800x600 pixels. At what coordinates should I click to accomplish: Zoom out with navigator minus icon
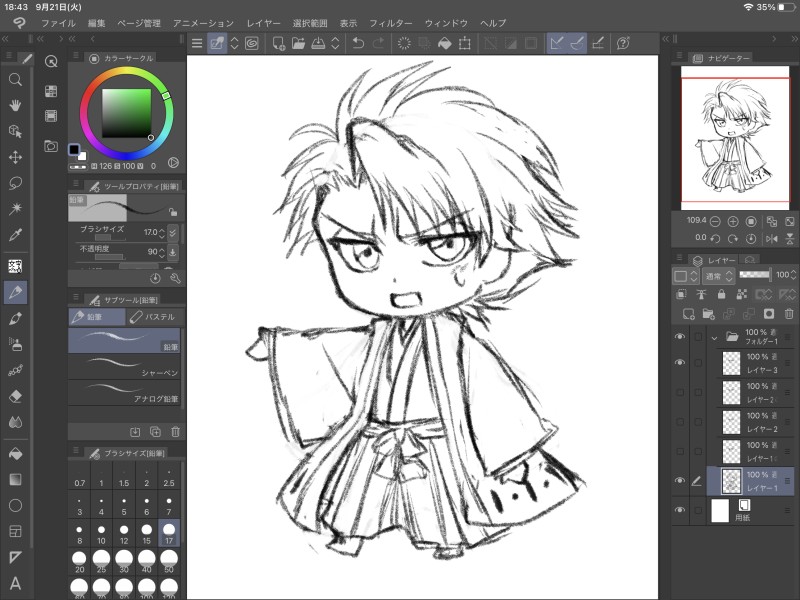pyautogui.click(x=715, y=221)
